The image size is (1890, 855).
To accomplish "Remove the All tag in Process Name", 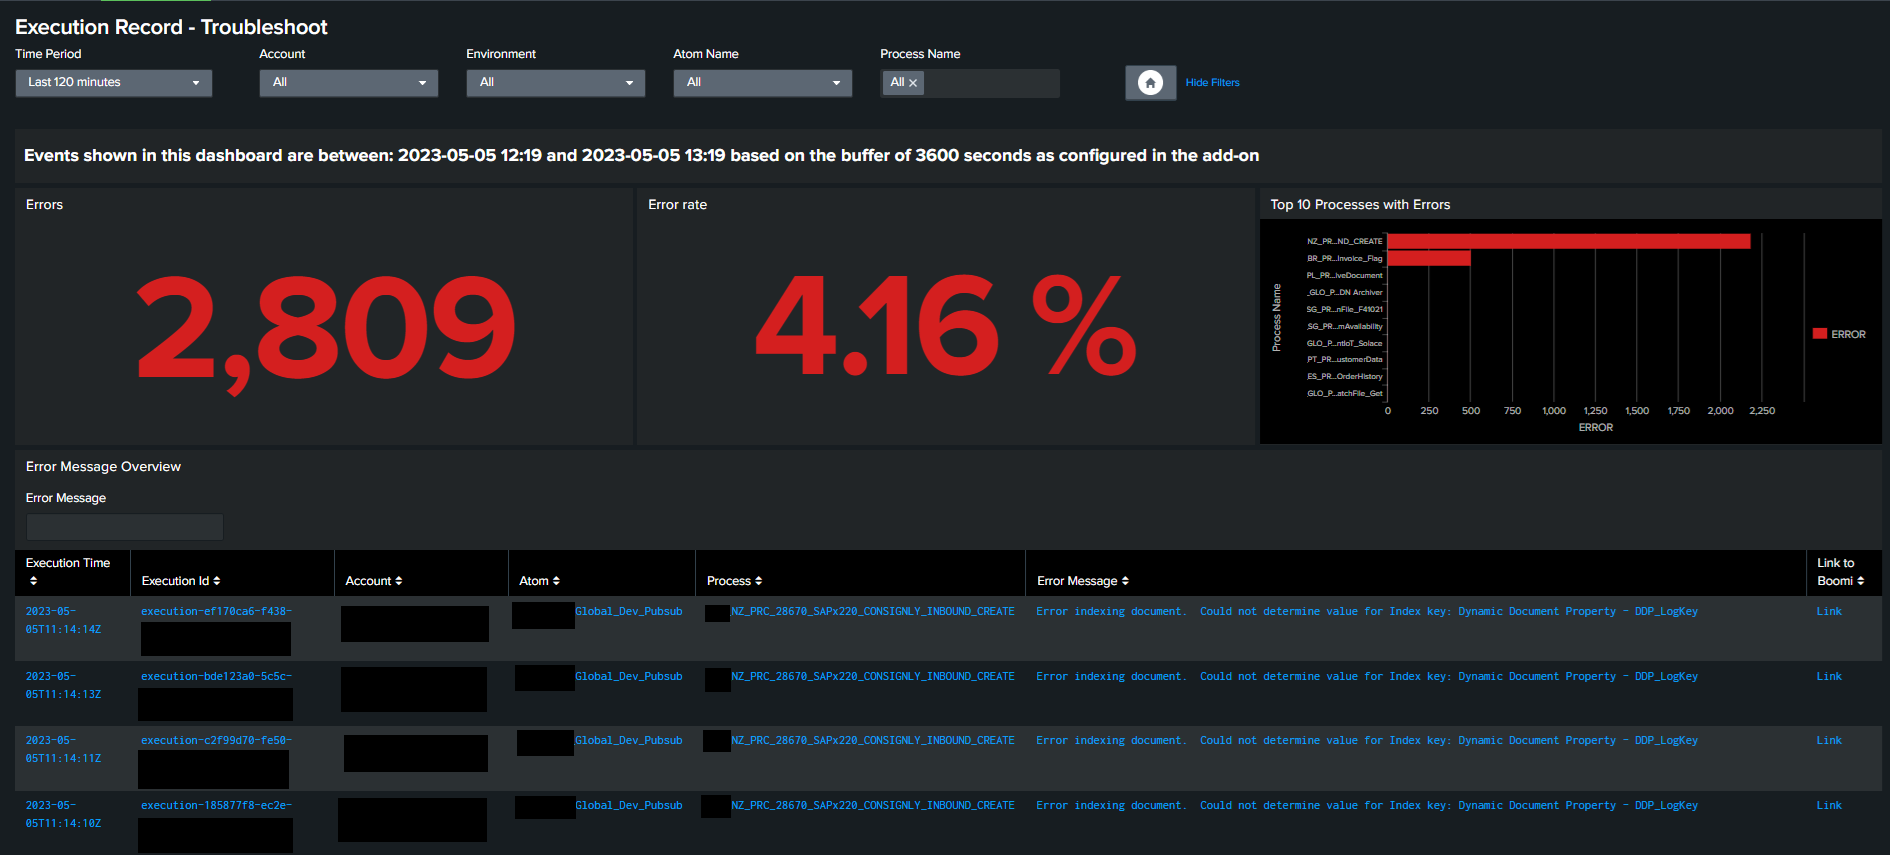I will [x=913, y=83].
